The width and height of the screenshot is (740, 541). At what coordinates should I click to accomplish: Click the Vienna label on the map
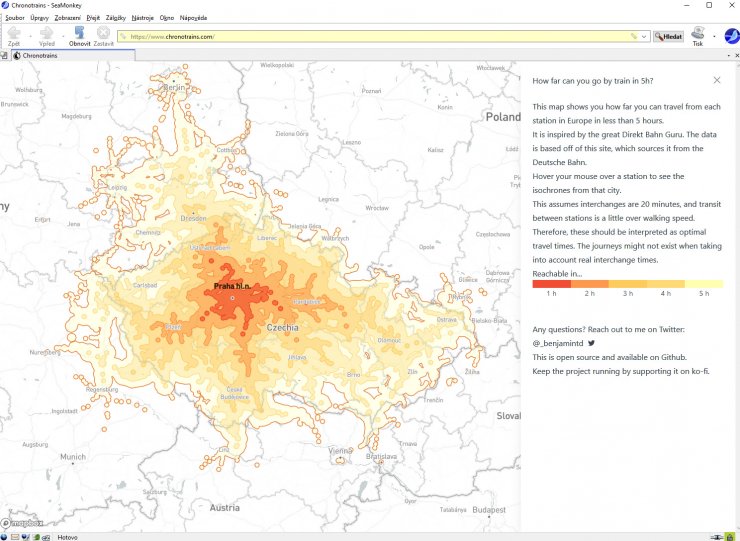[340, 451]
